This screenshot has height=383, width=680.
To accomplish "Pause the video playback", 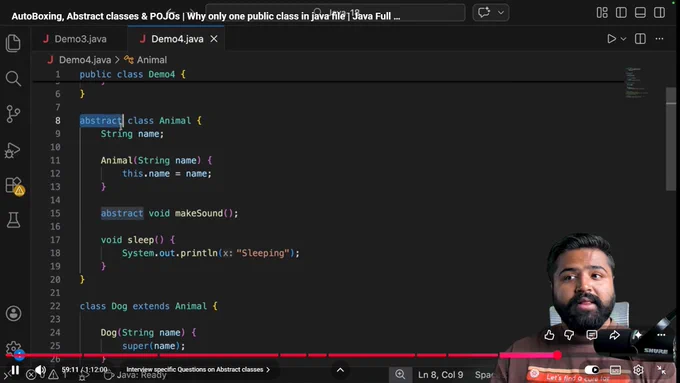I will tap(15, 370).
